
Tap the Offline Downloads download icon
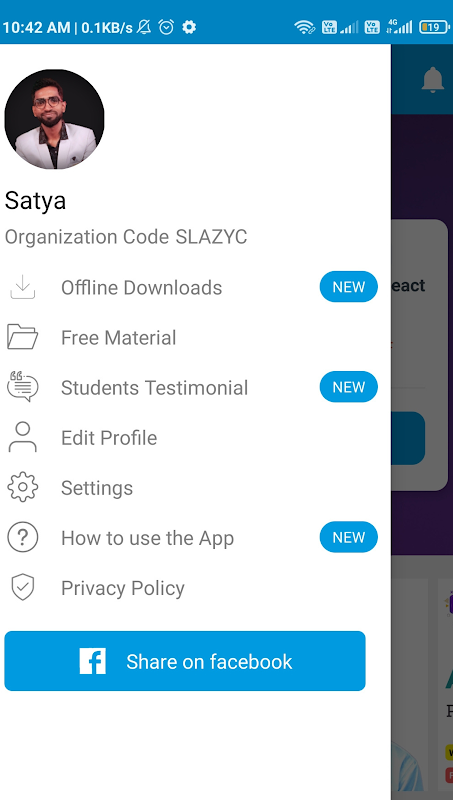click(22, 287)
